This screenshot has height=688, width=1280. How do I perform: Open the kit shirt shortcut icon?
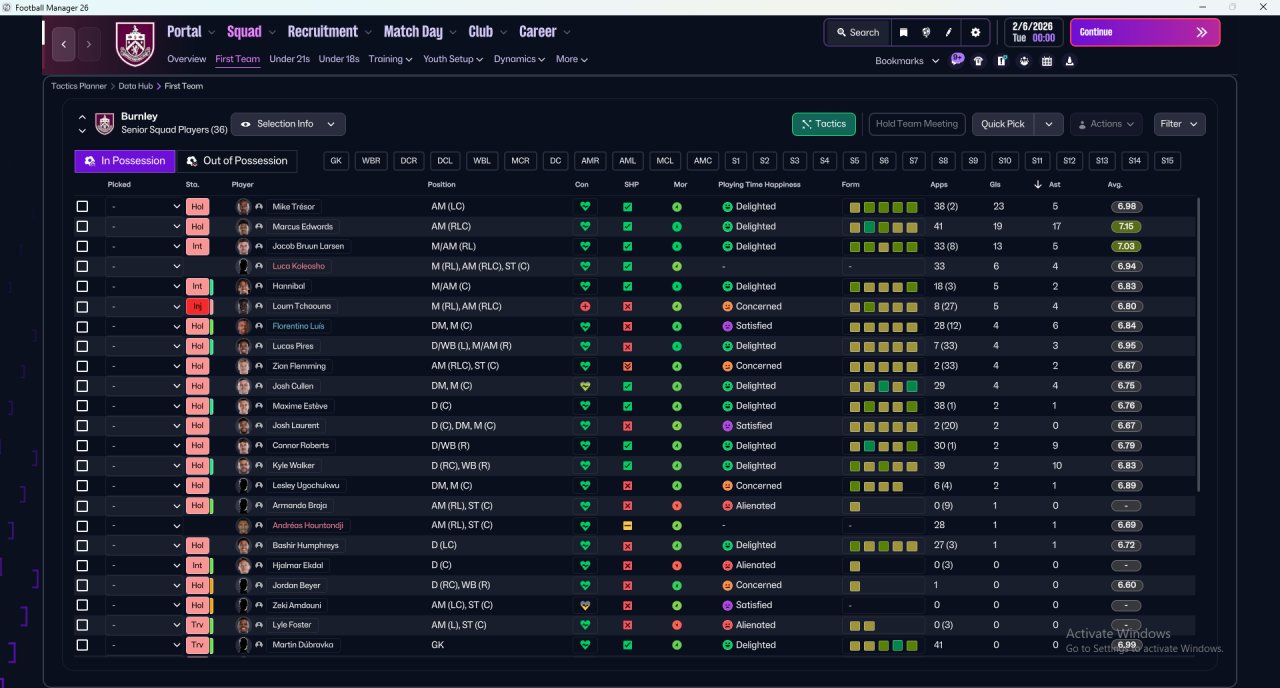coord(978,61)
